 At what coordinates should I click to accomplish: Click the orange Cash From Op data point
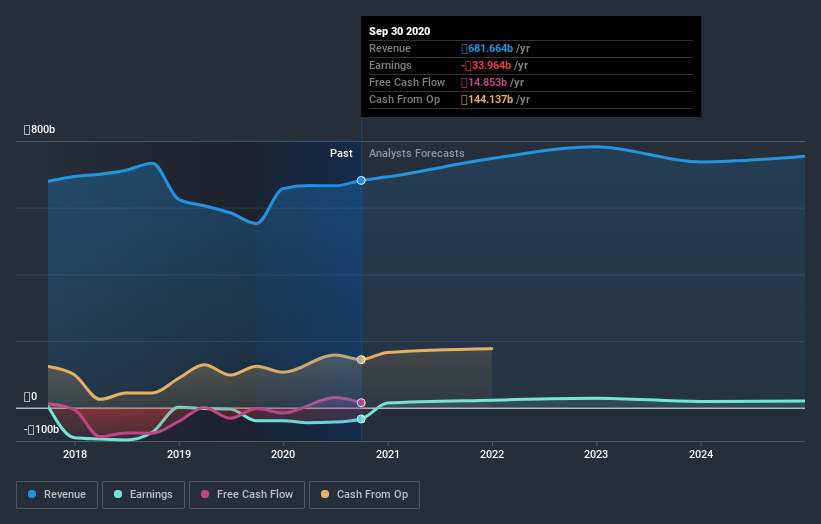click(361, 360)
